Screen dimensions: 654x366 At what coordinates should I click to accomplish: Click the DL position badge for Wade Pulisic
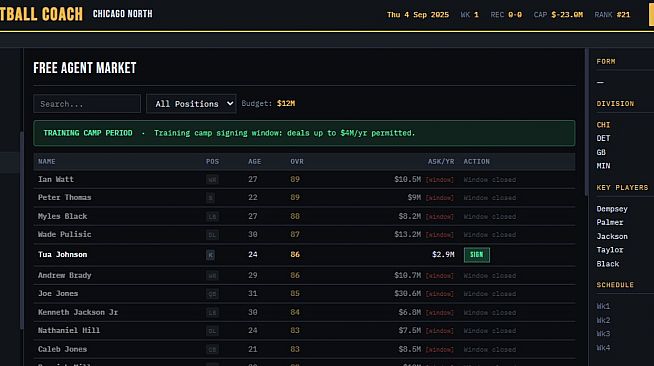tap(212, 235)
